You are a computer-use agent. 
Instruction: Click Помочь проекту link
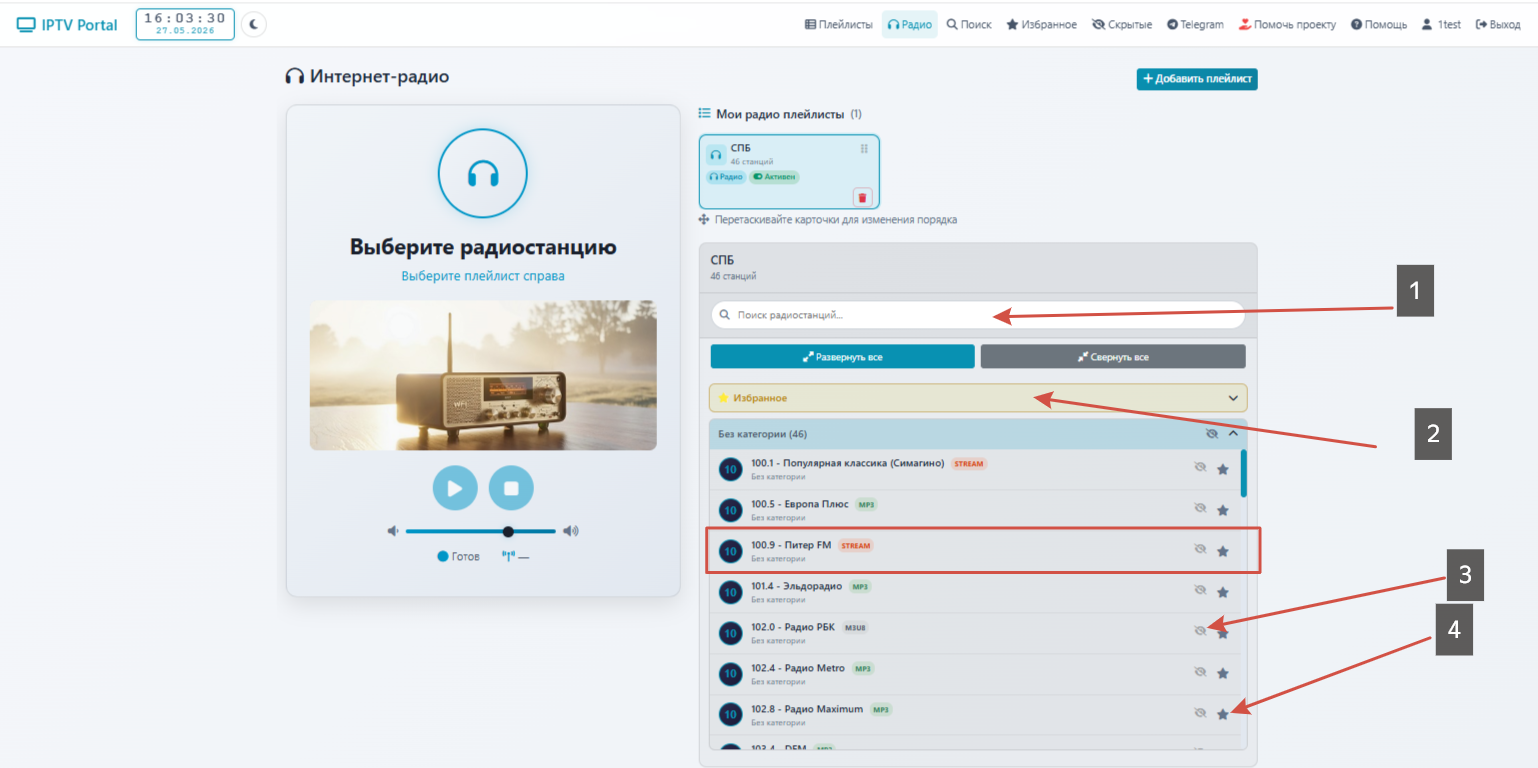[x=1287, y=25]
